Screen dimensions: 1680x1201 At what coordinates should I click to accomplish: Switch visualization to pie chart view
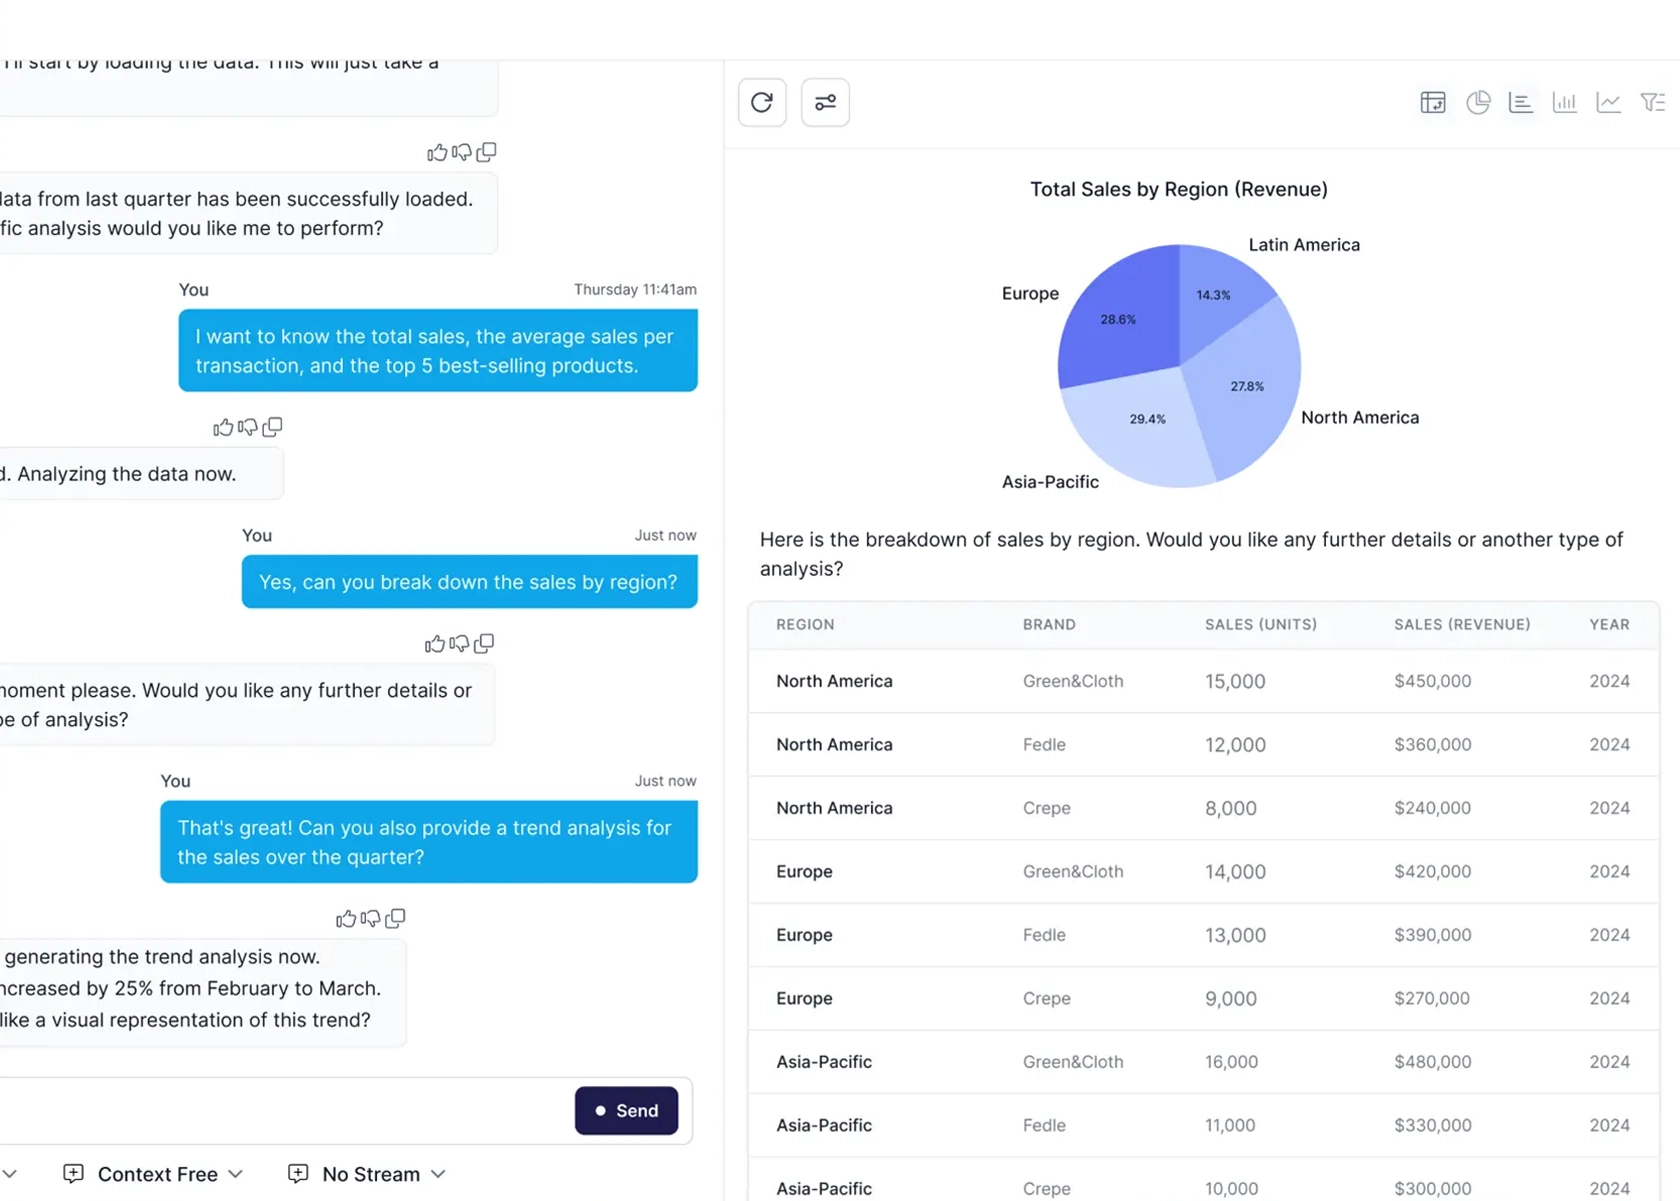point(1478,102)
